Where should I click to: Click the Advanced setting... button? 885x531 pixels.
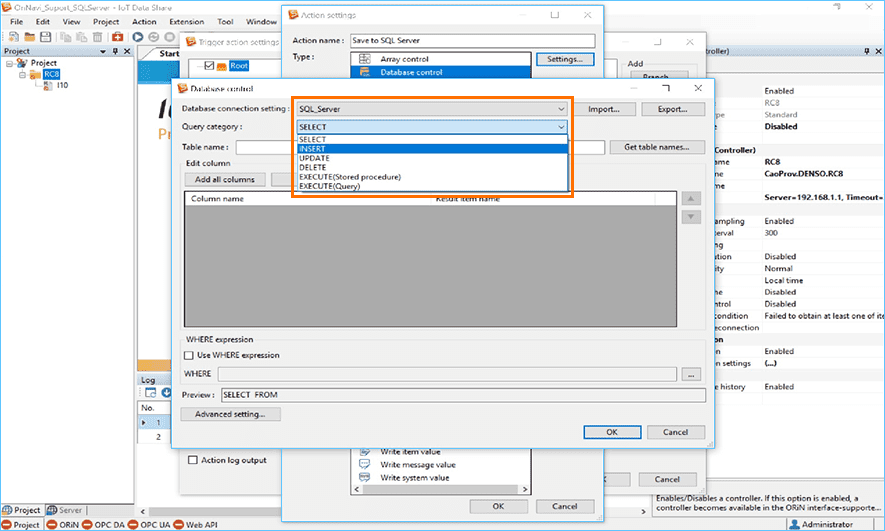tap(230, 414)
